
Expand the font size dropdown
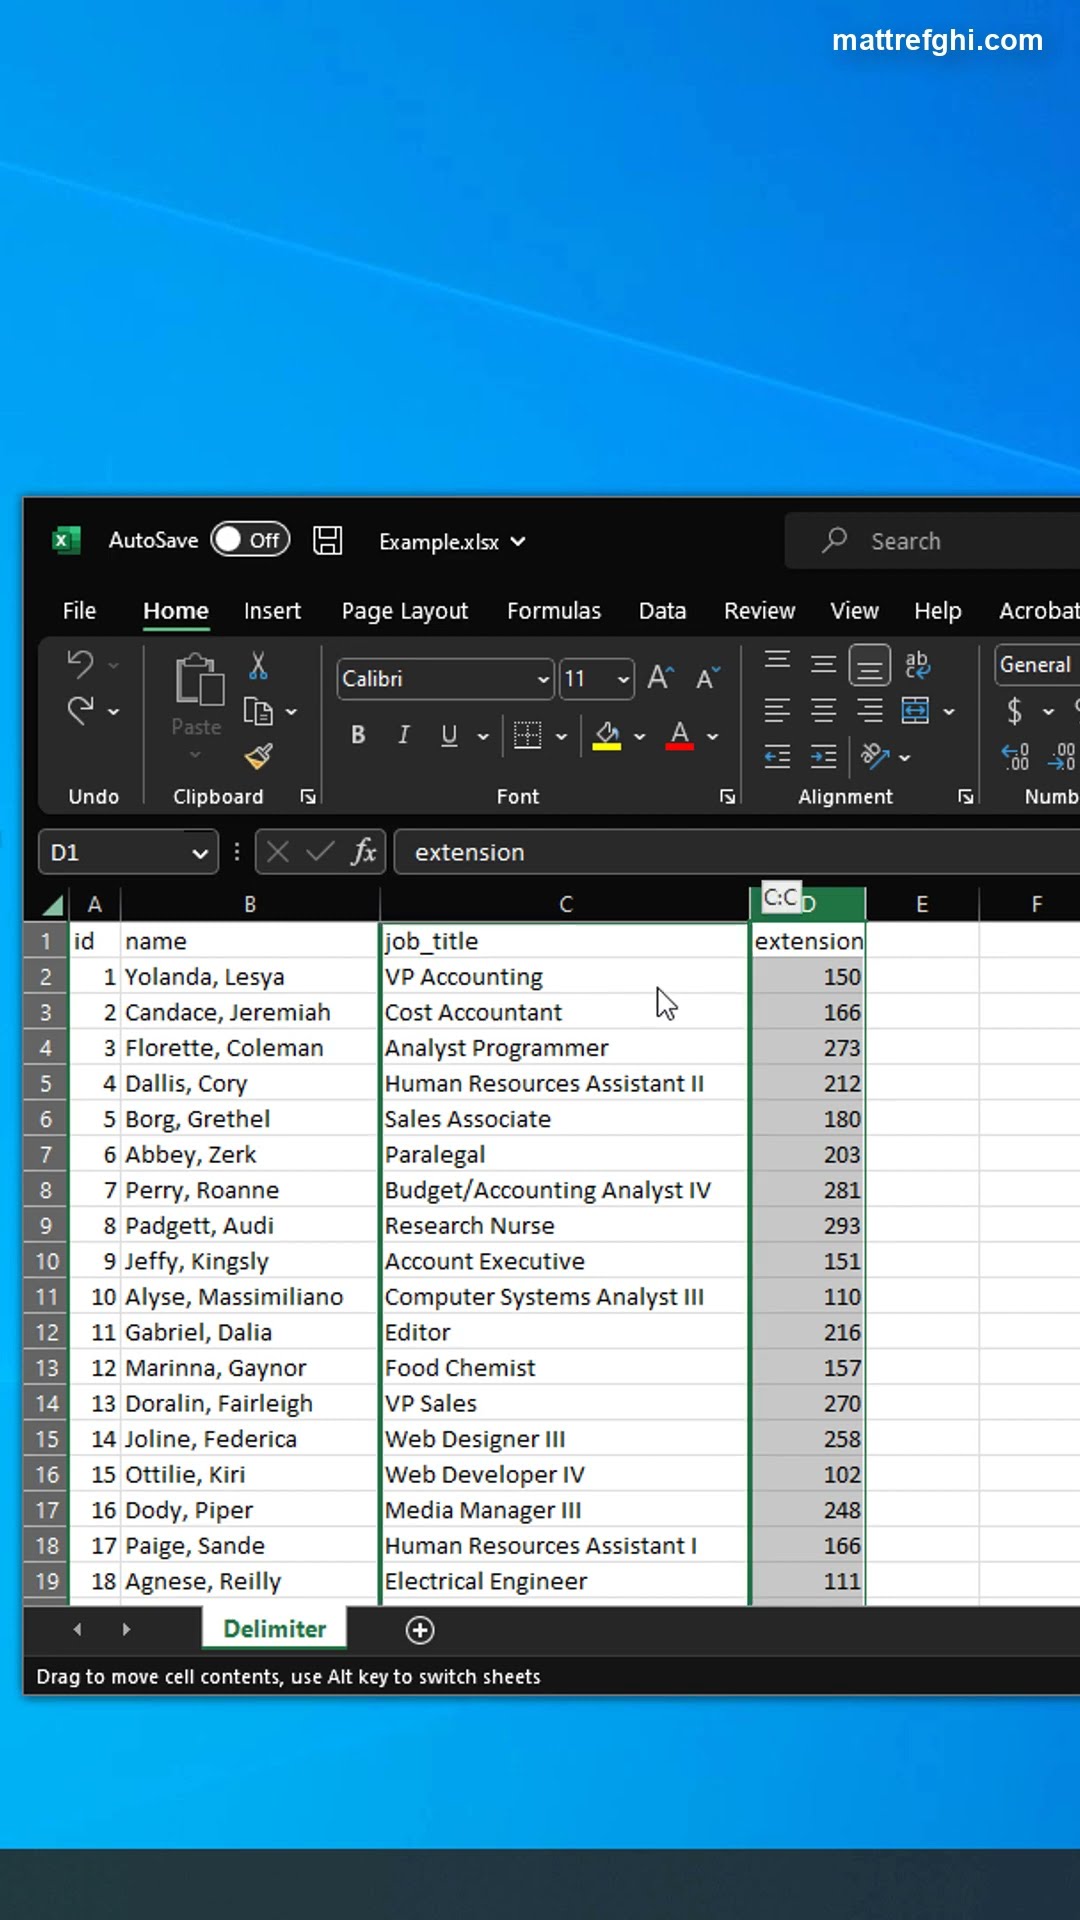623,679
